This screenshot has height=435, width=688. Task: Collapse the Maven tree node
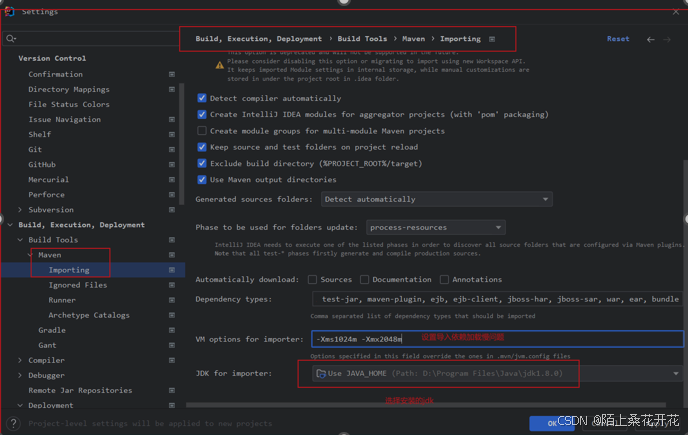[x=30, y=255]
